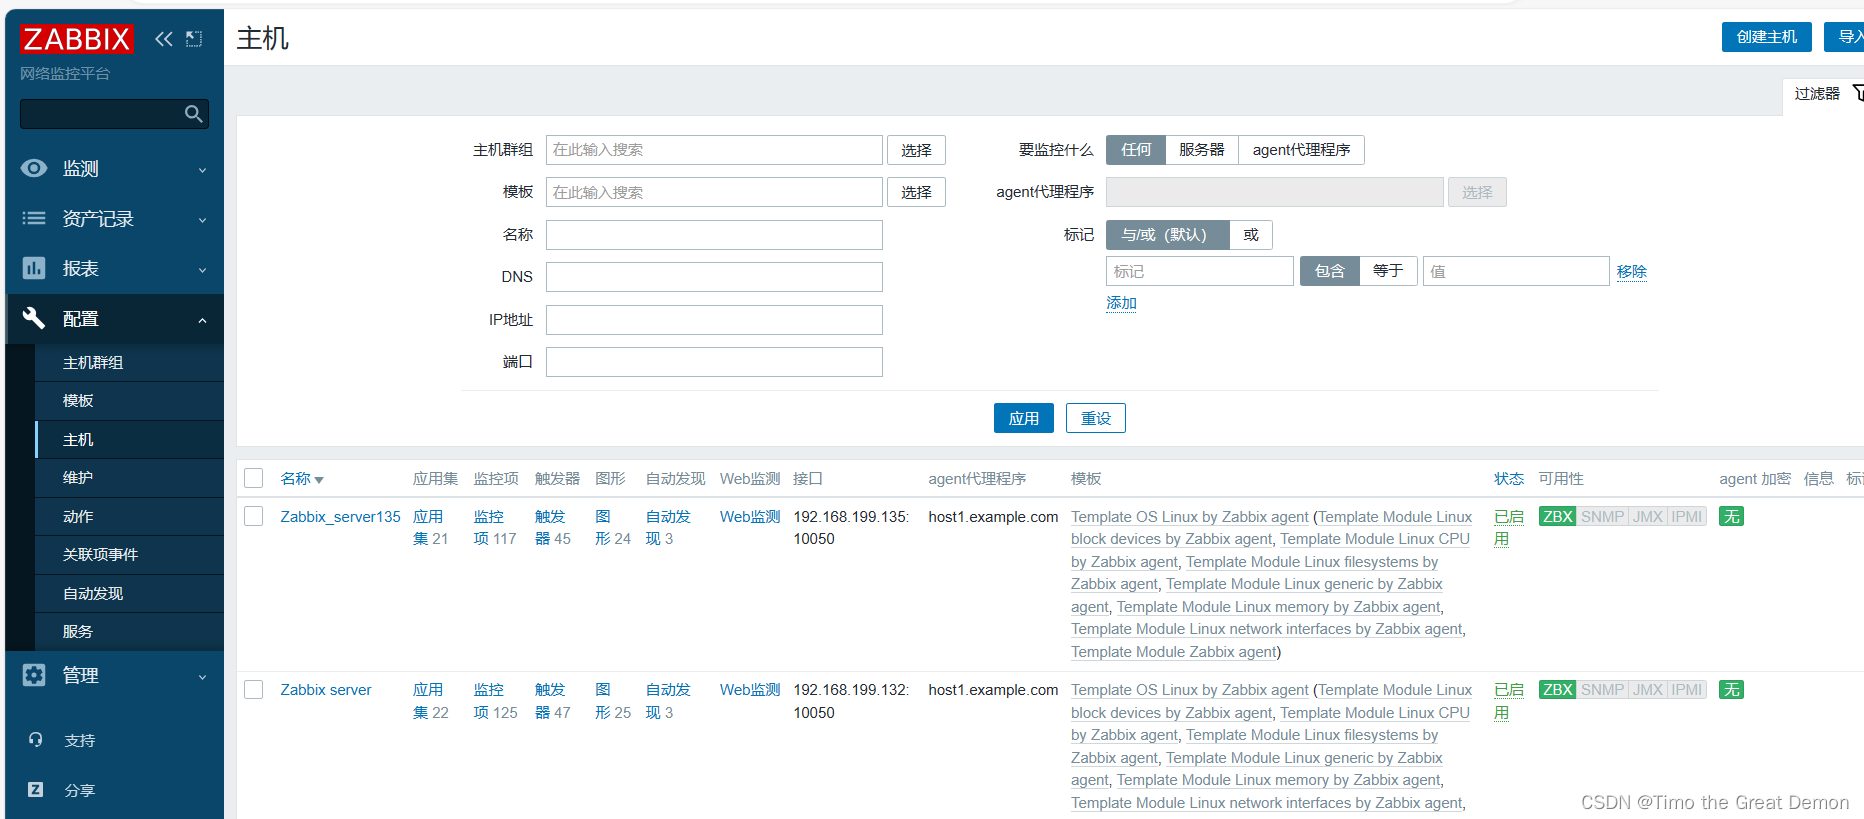
Task: Toggle kiosk sidebar hide icon
Action: [194, 39]
